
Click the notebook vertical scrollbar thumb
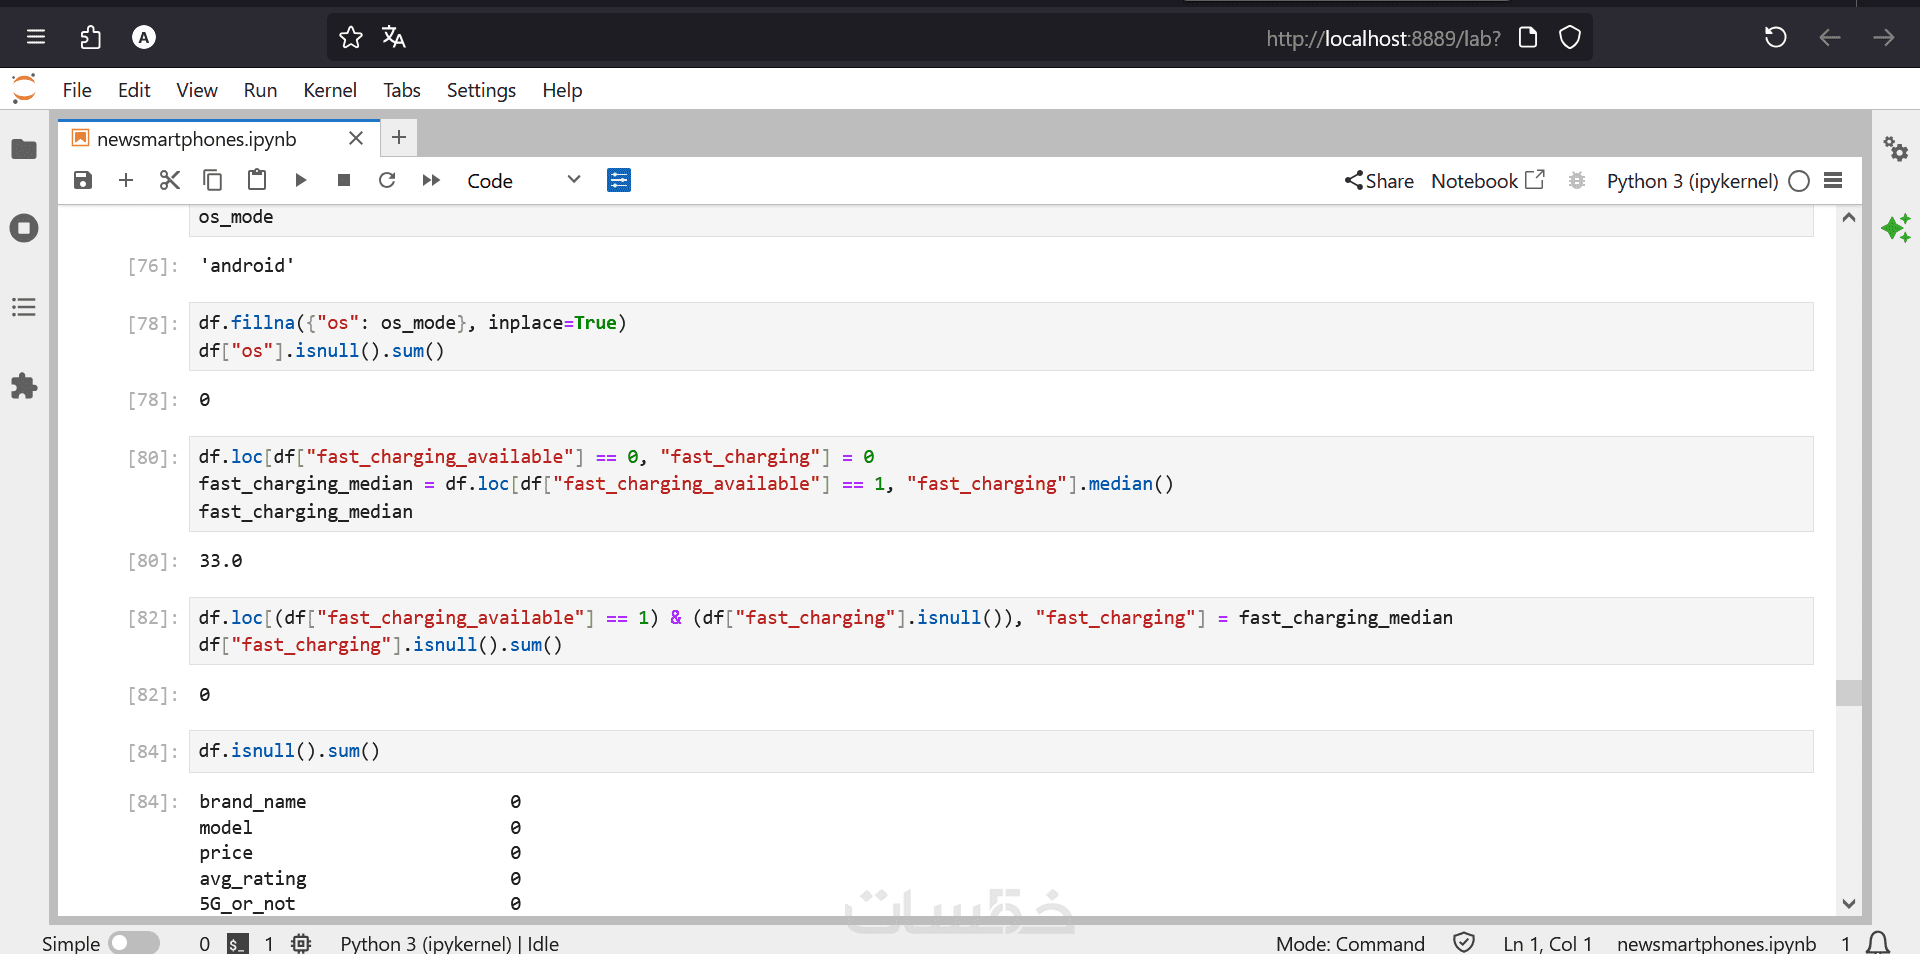pyautogui.click(x=1849, y=692)
